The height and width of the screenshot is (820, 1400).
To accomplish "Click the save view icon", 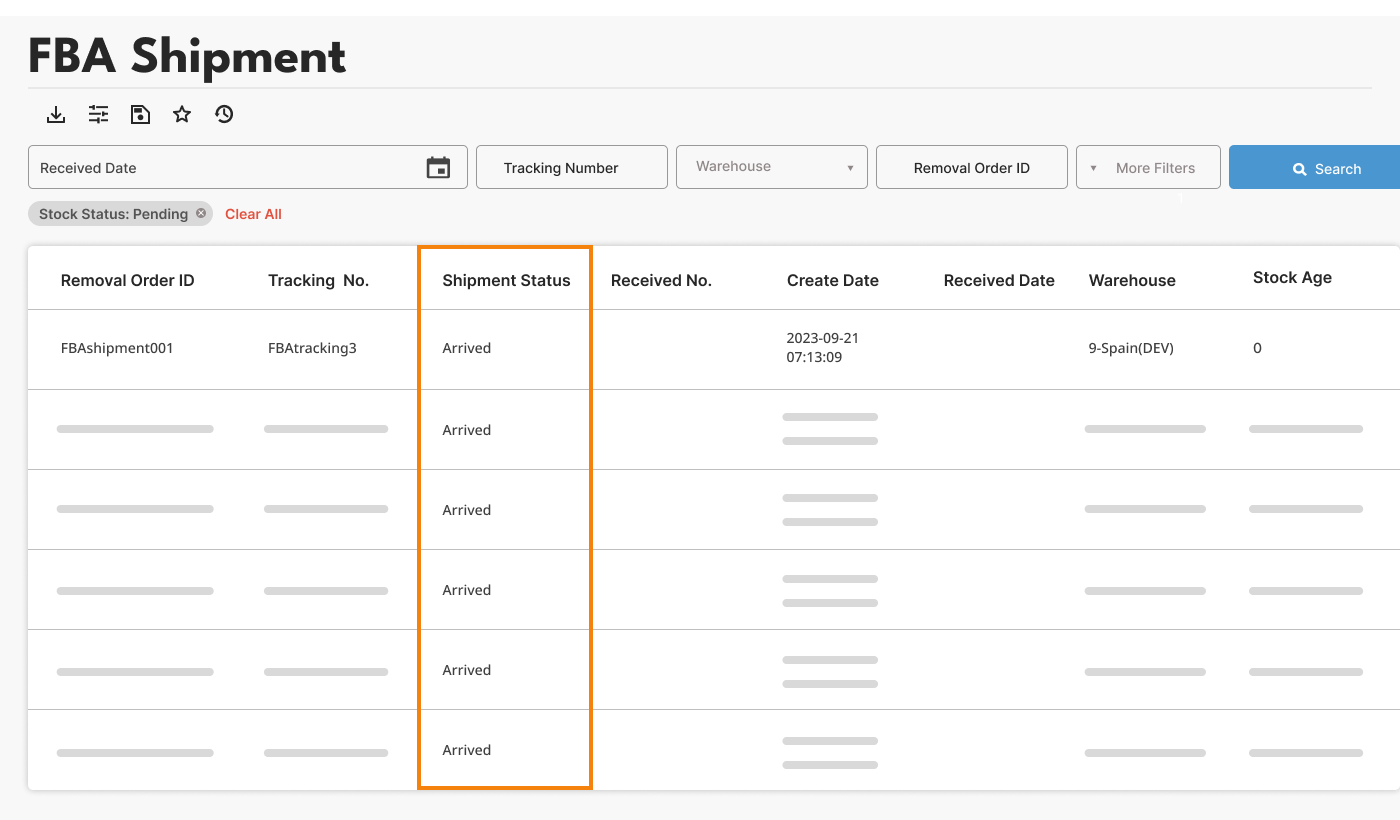I will [x=140, y=115].
